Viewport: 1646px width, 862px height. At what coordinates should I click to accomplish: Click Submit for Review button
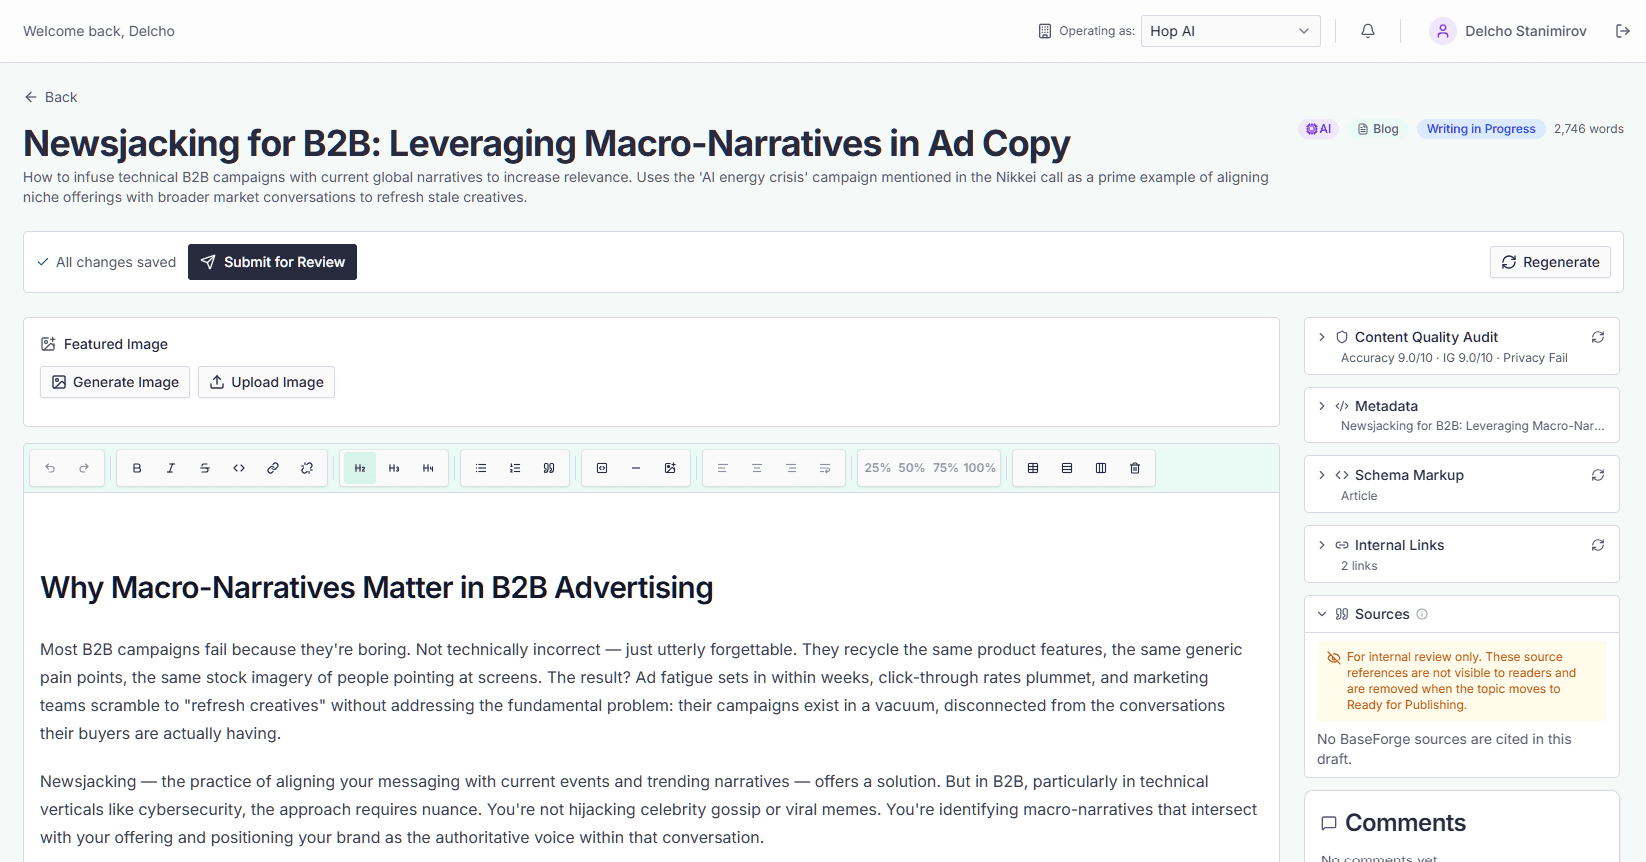(272, 262)
